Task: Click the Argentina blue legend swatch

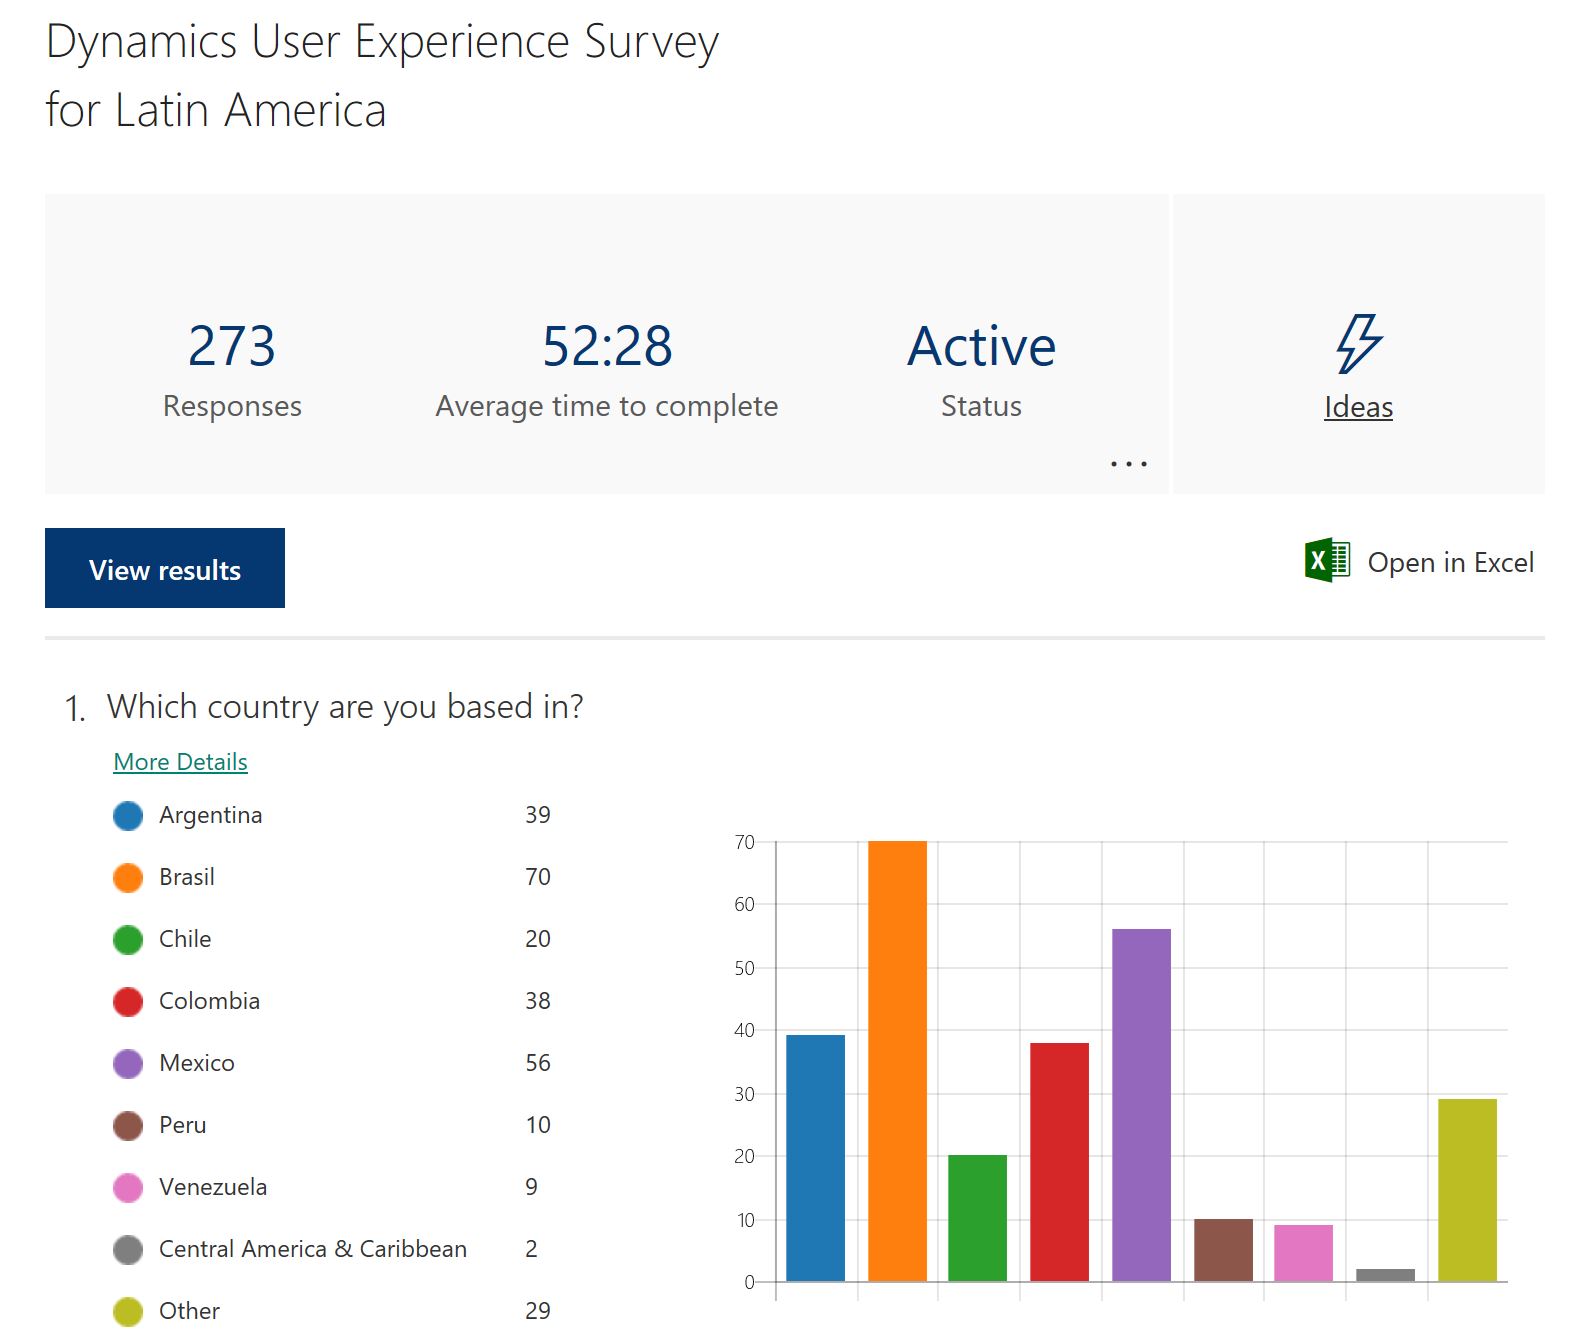Action: point(128,816)
